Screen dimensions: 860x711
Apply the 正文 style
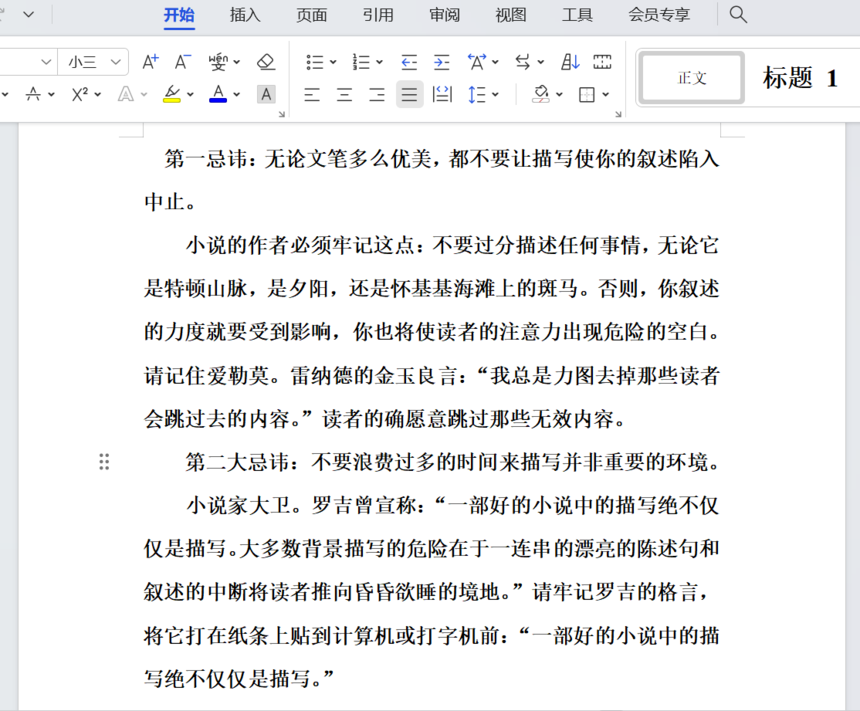(692, 78)
